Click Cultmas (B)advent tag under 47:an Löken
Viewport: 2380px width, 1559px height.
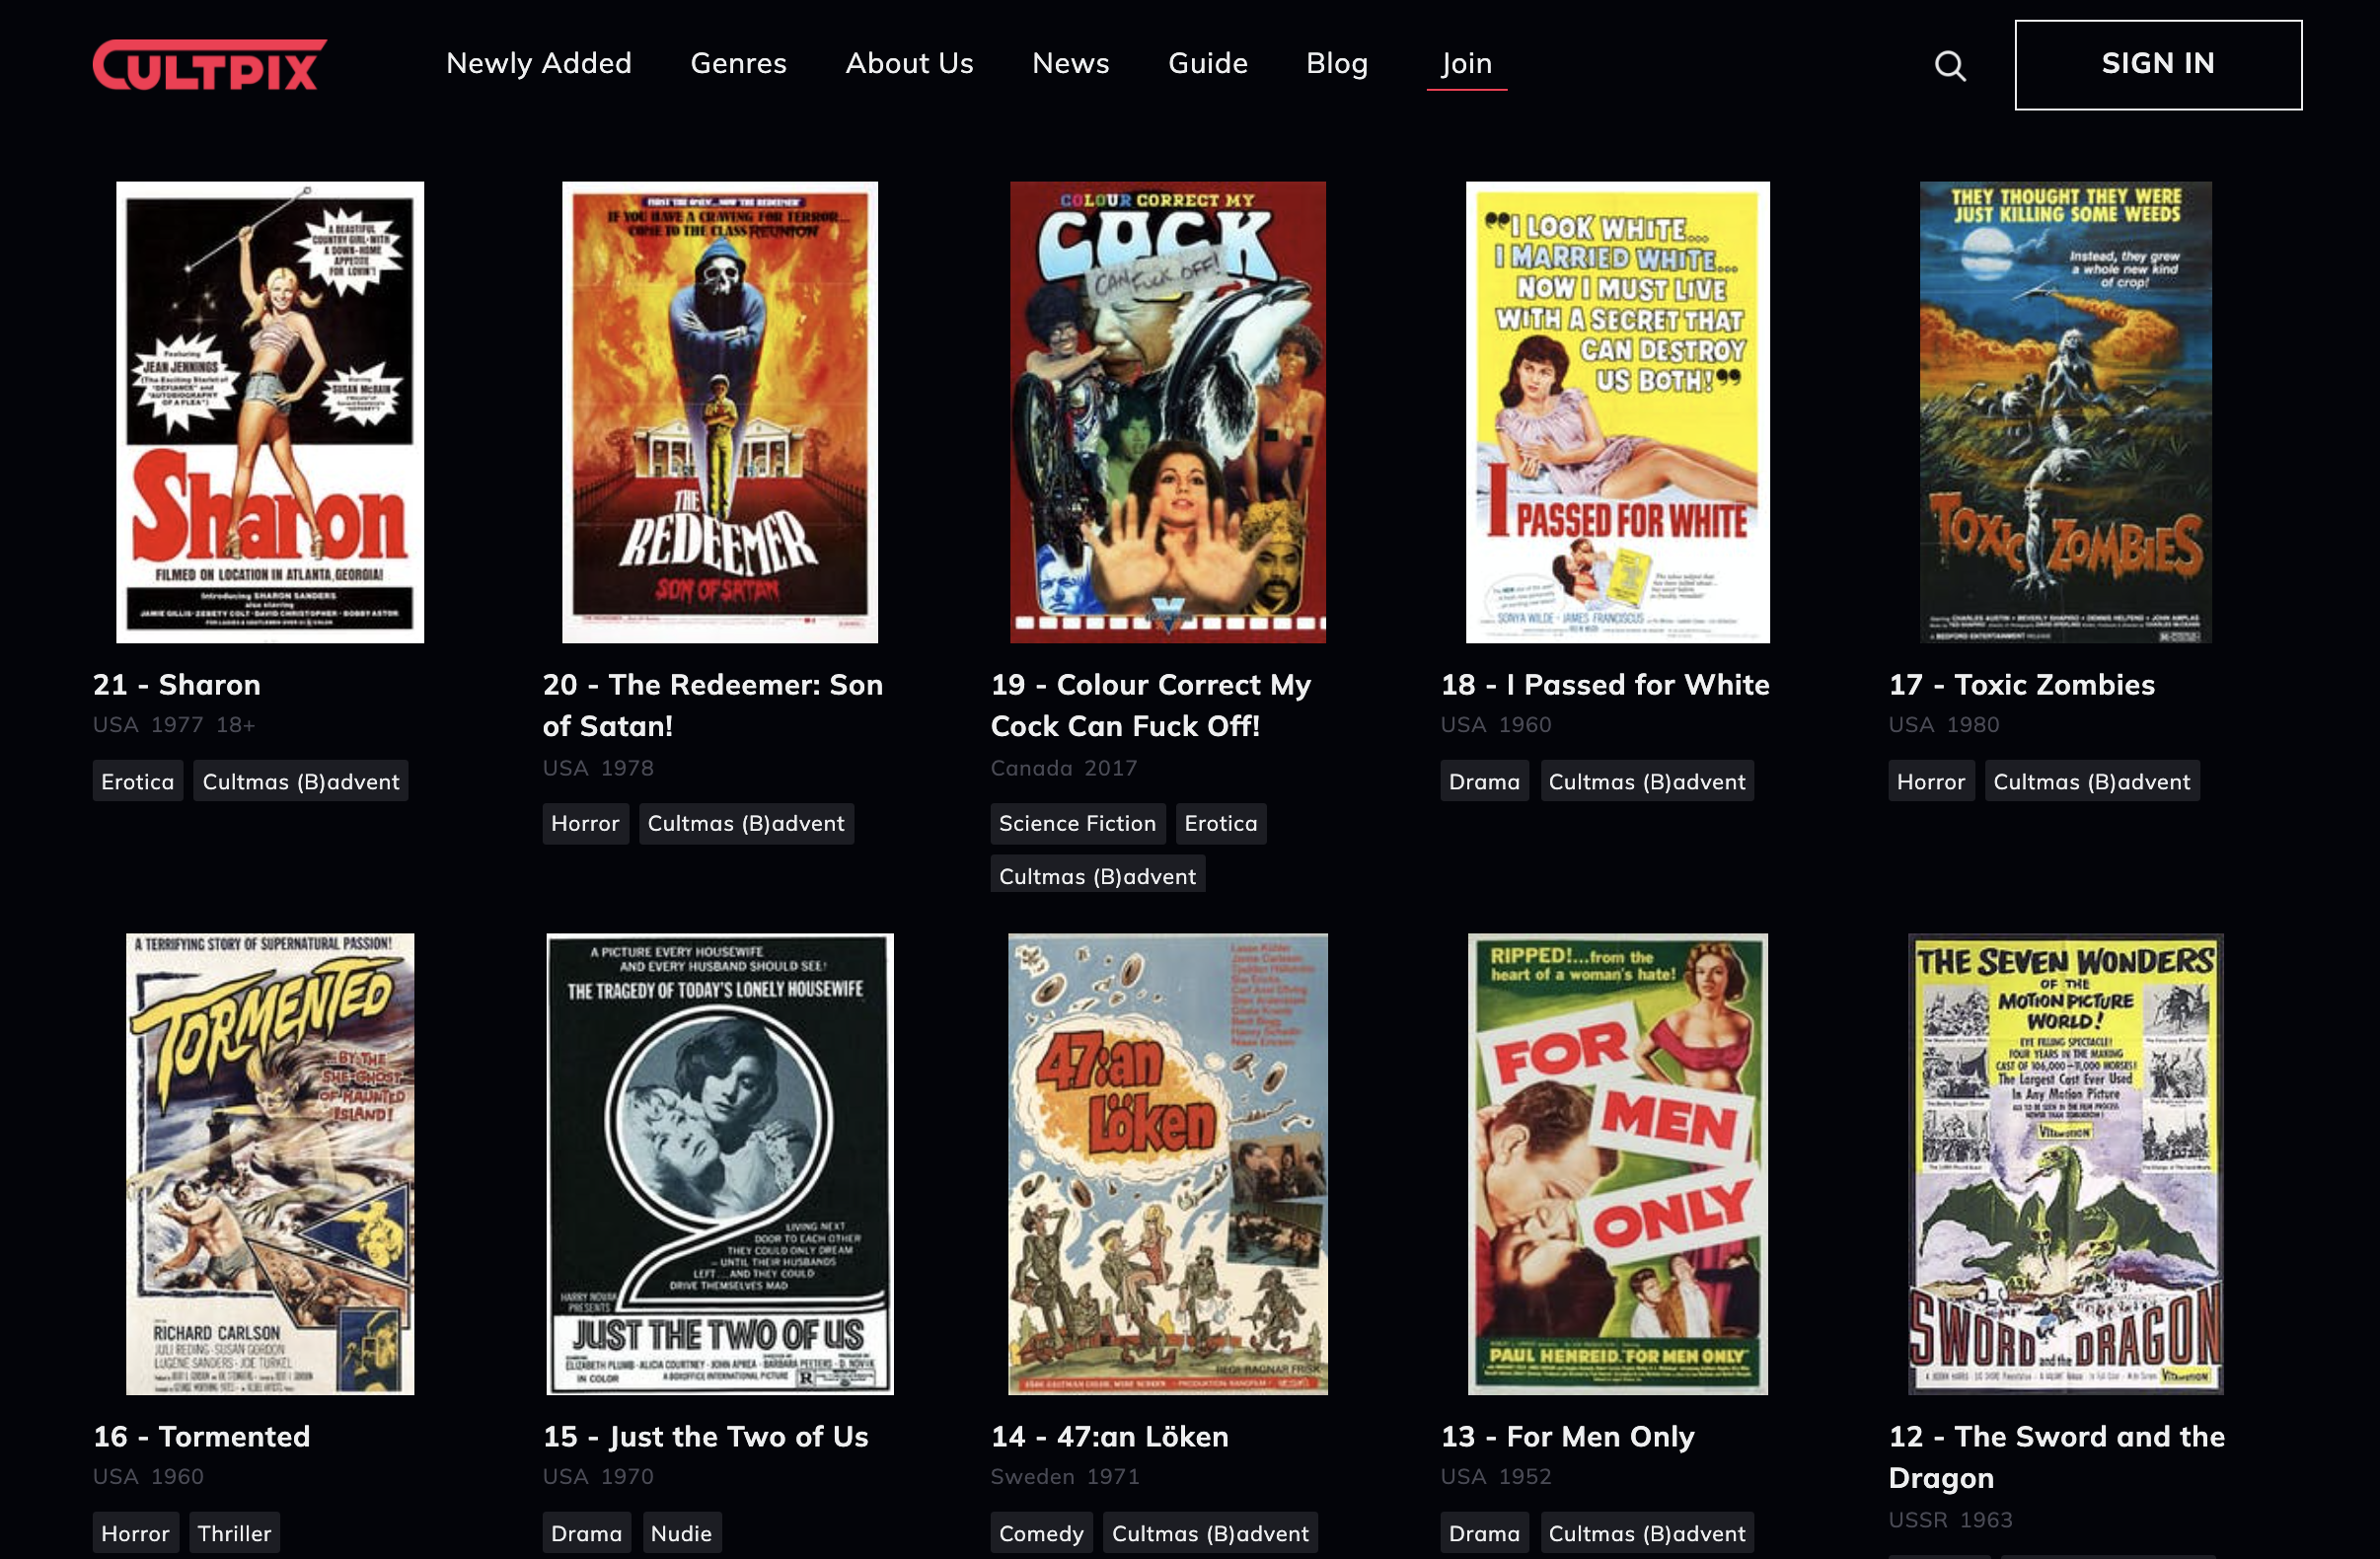point(1210,1533)
